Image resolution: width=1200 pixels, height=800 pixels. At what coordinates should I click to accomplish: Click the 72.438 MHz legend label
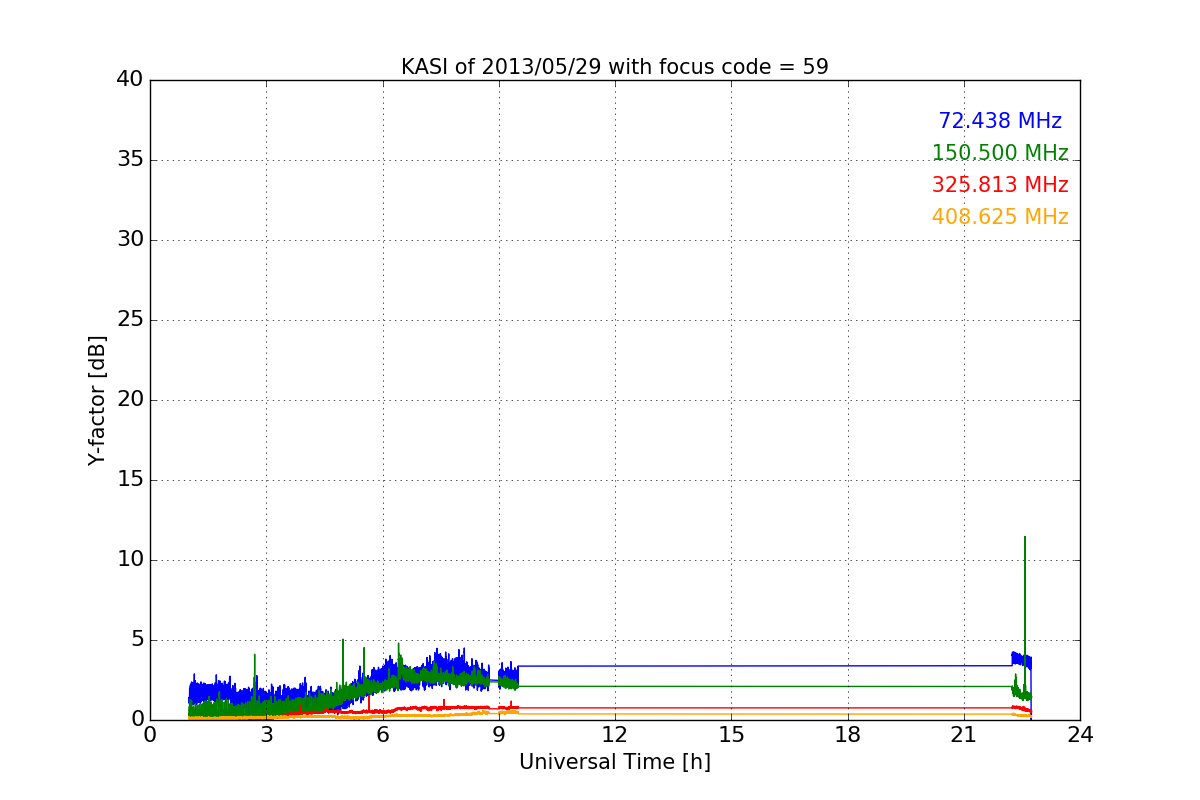1000,121
